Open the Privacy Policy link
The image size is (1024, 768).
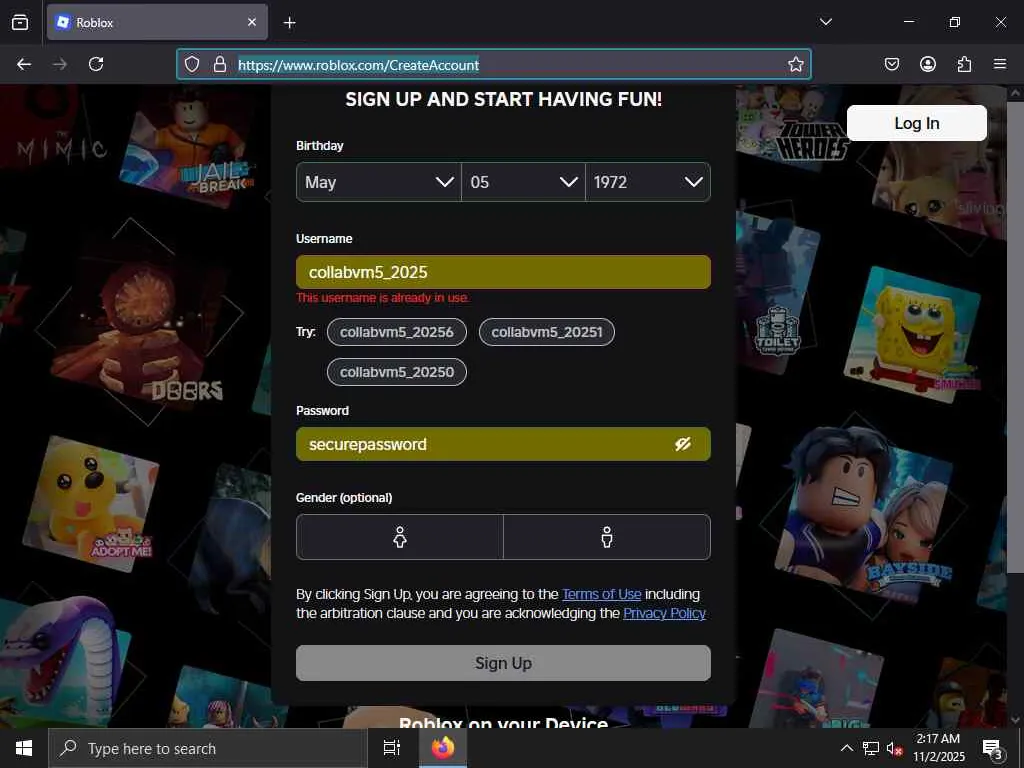pos(664,613)
